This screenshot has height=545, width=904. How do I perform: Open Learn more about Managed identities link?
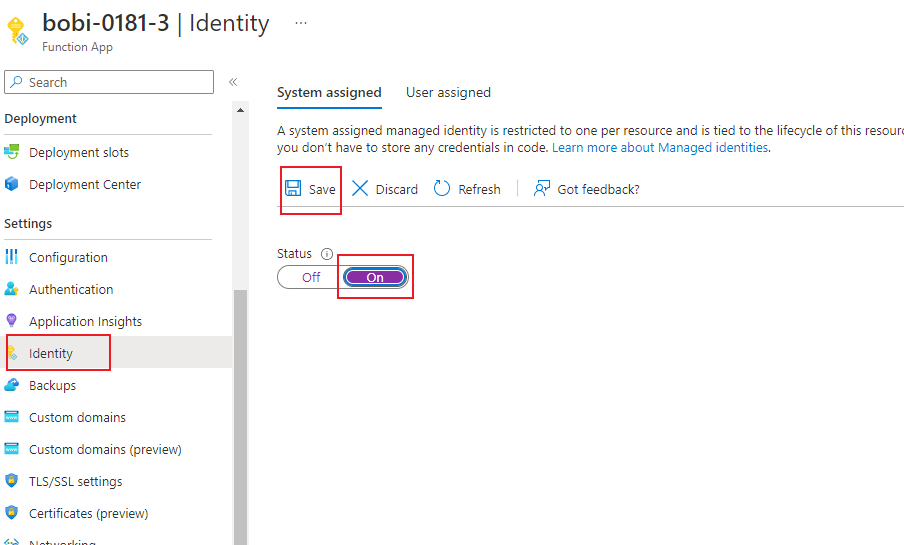click(660, 147)
